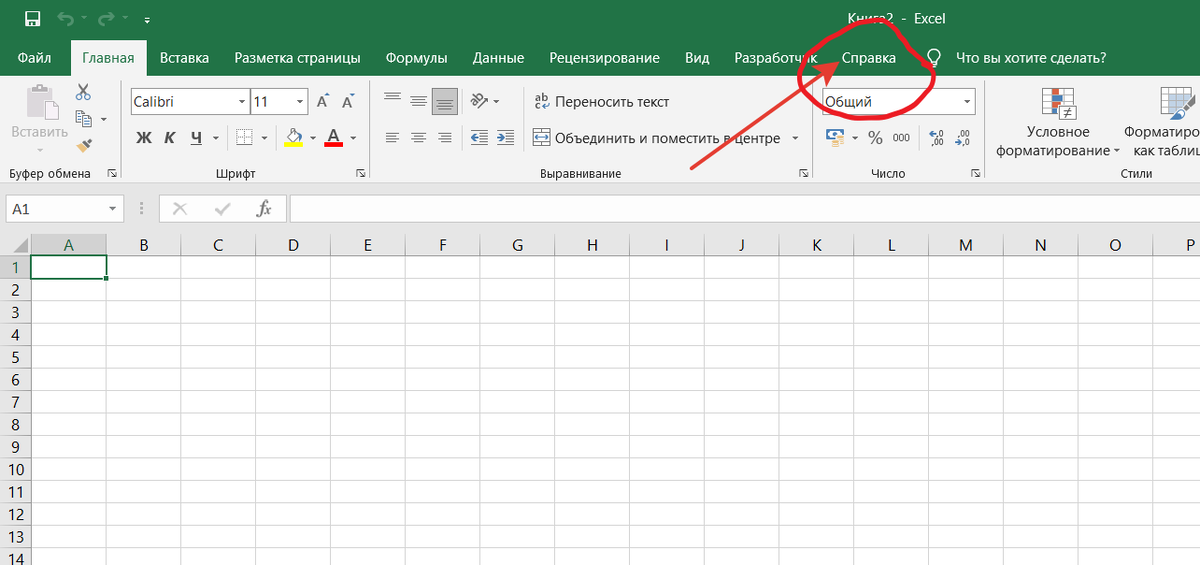Decrease the cell indent
Screen dimensions: 1200x565
point(479,137)
